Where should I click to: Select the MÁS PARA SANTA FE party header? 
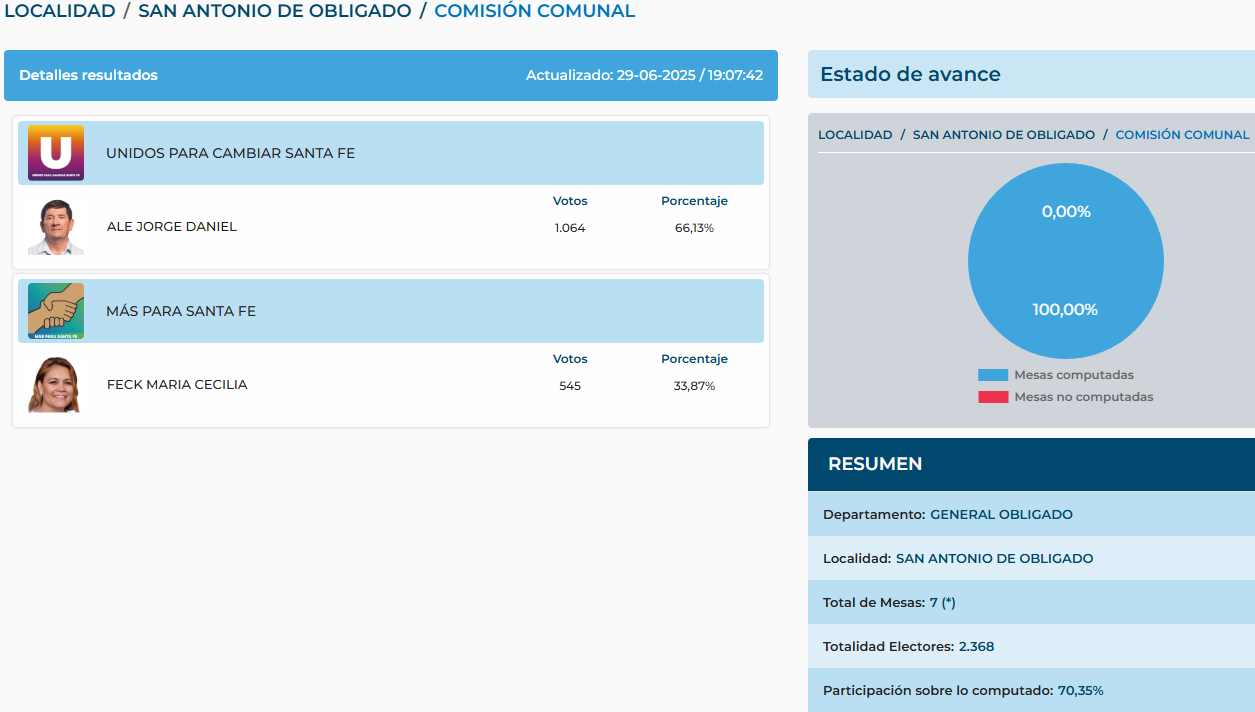(181, 311)
